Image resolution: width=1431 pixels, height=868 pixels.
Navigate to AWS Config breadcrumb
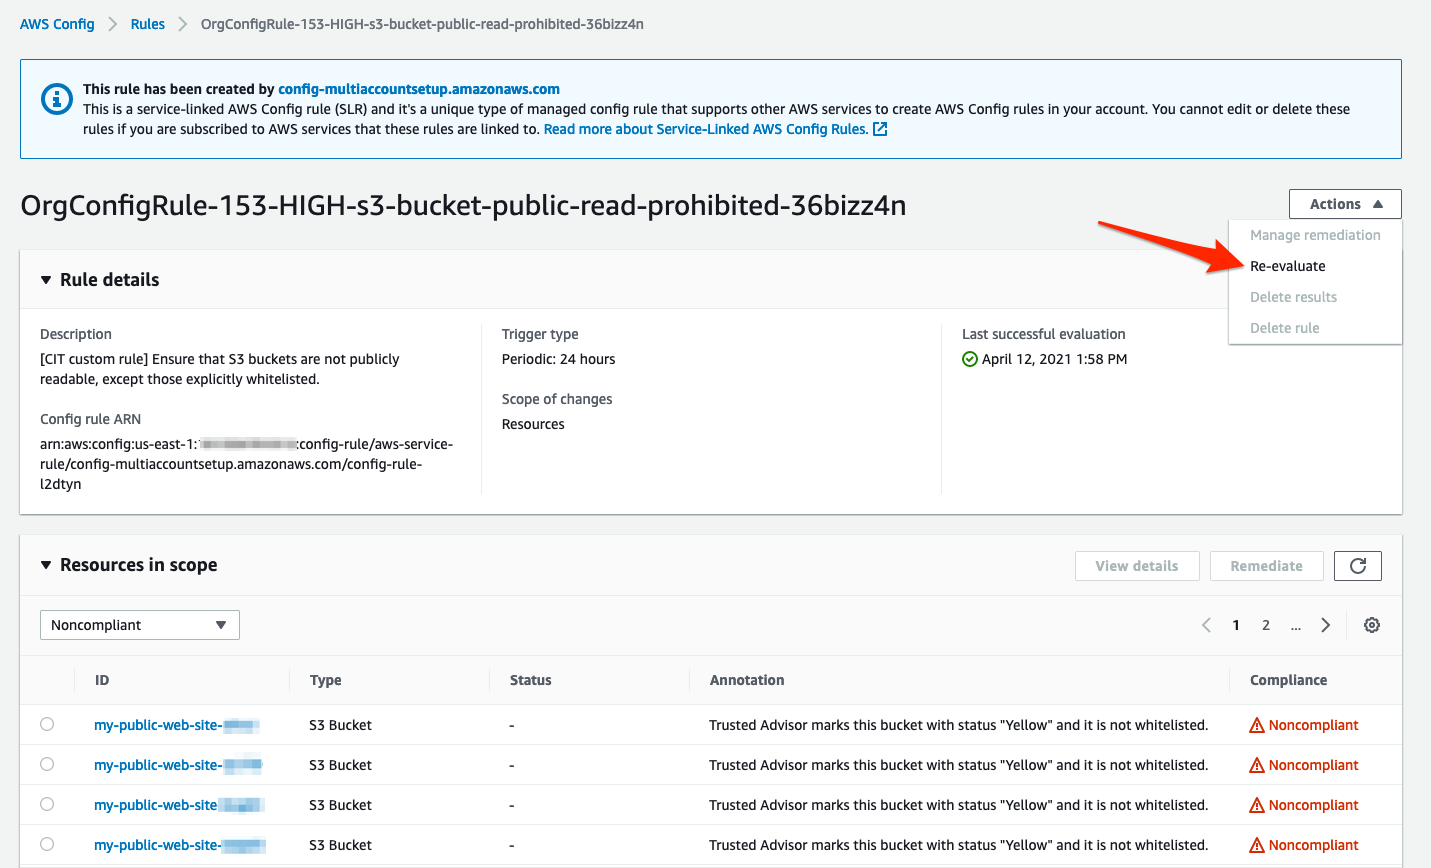57,24
